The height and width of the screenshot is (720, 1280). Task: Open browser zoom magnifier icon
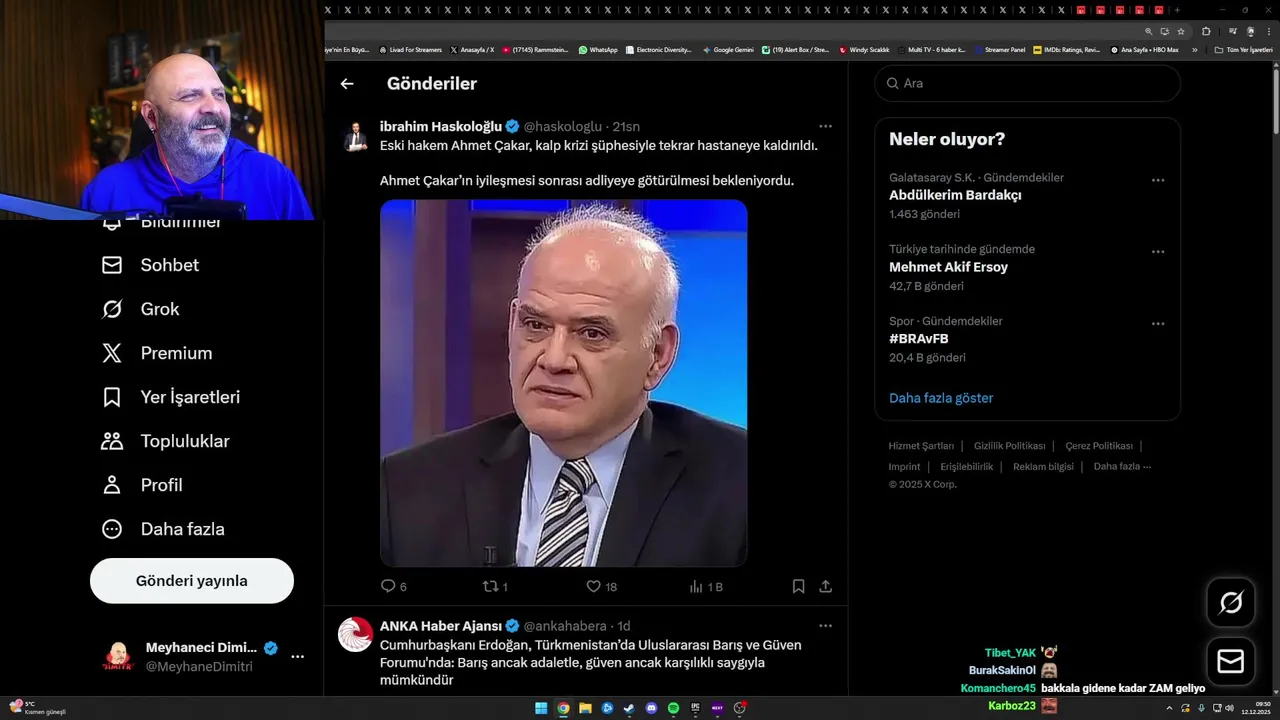pyautogui.click(x=1149, y=31)
